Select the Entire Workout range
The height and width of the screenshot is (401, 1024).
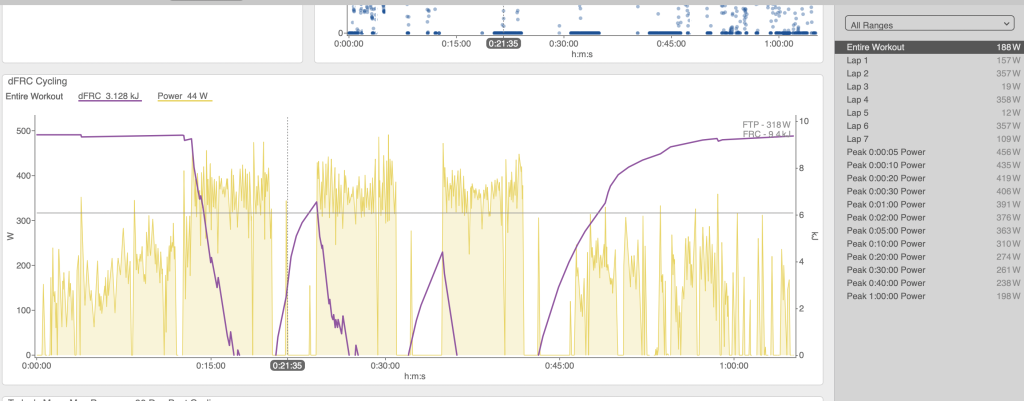[x=929, y=47]
